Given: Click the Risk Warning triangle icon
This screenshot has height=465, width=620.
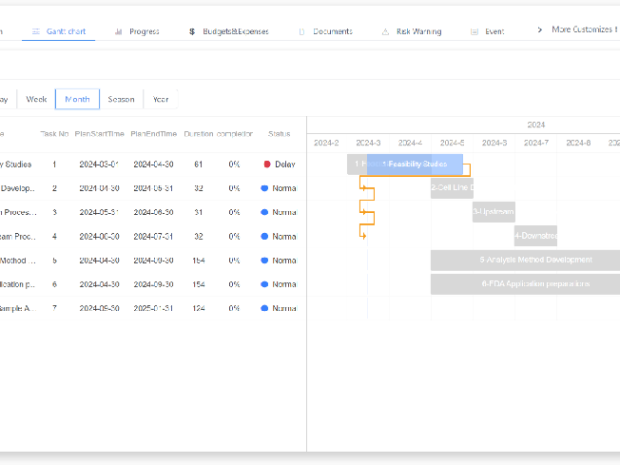Looking at the screenshot, I should (385, 32).
